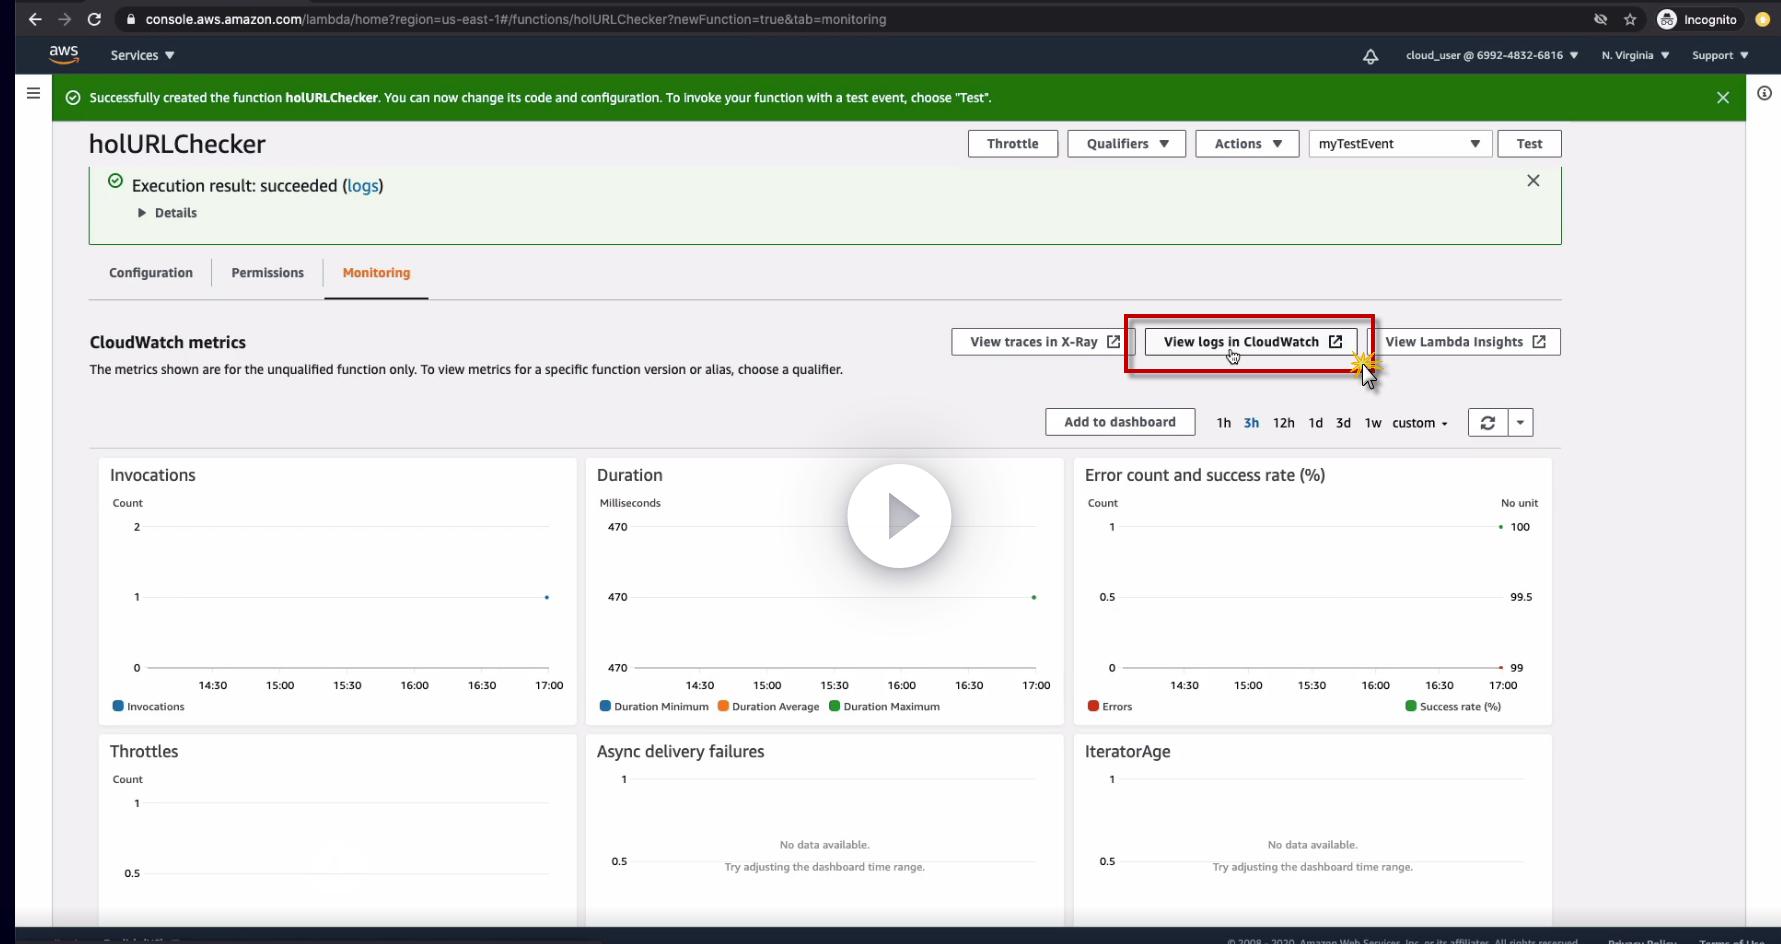
Task: Open the notifications bell
Action: 1370,56
